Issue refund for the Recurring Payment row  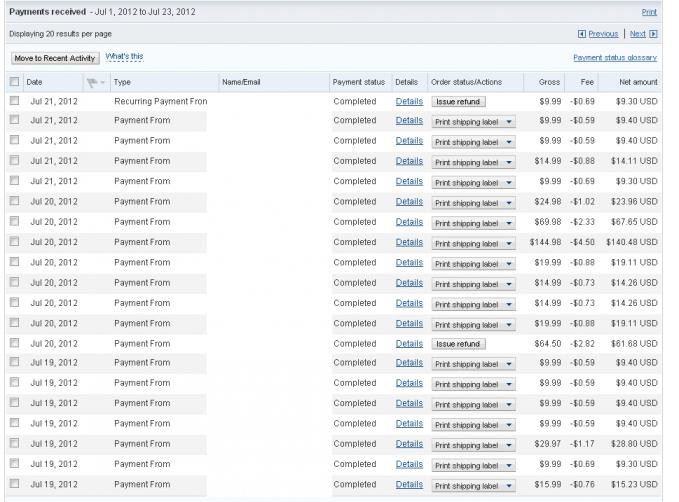pos(458,102)
